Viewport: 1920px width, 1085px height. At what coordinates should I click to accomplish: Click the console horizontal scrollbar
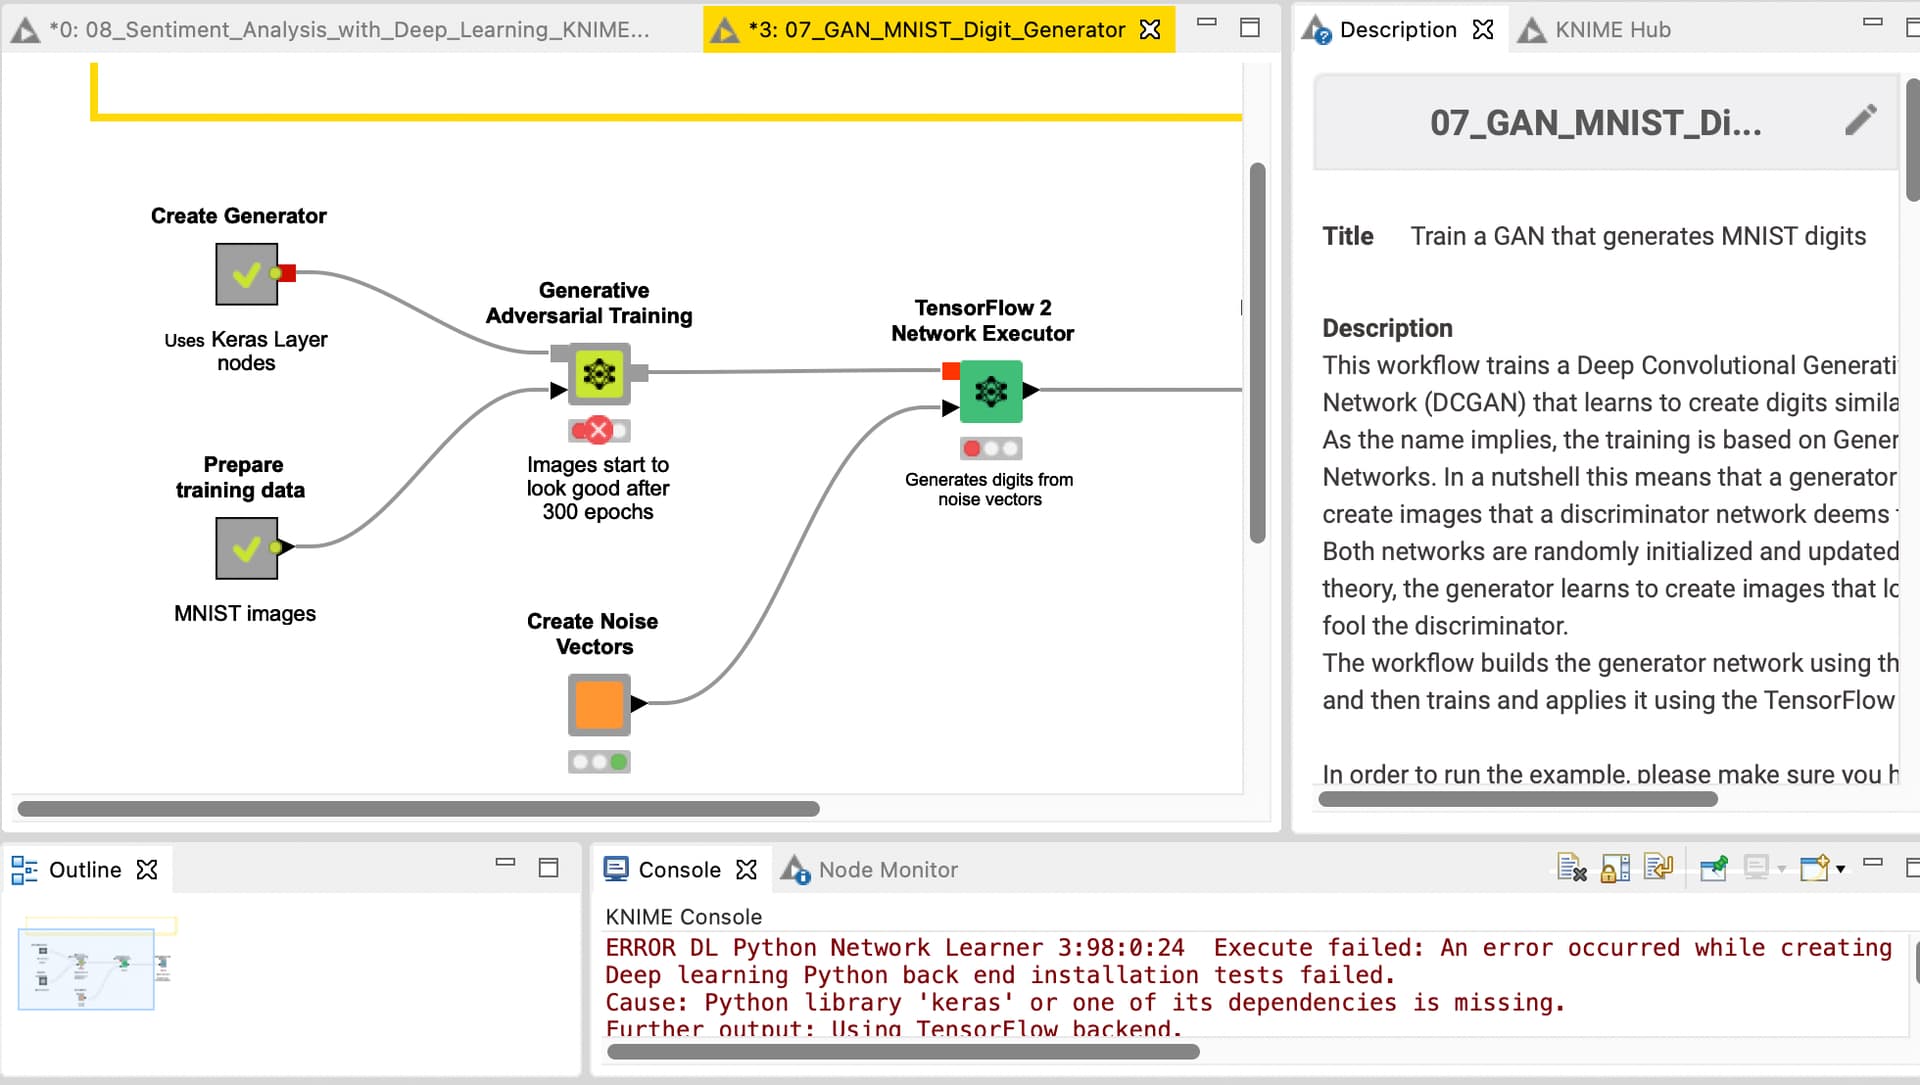pyautogui.click(x=902, y=1052)
